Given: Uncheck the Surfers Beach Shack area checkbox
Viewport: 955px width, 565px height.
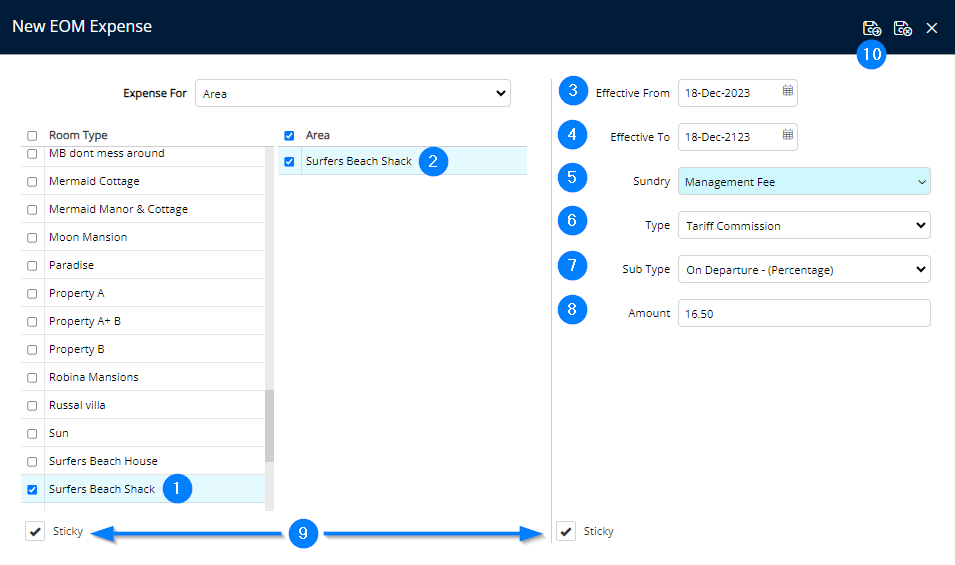Looking at the screenshot, I should coord(290,161).
